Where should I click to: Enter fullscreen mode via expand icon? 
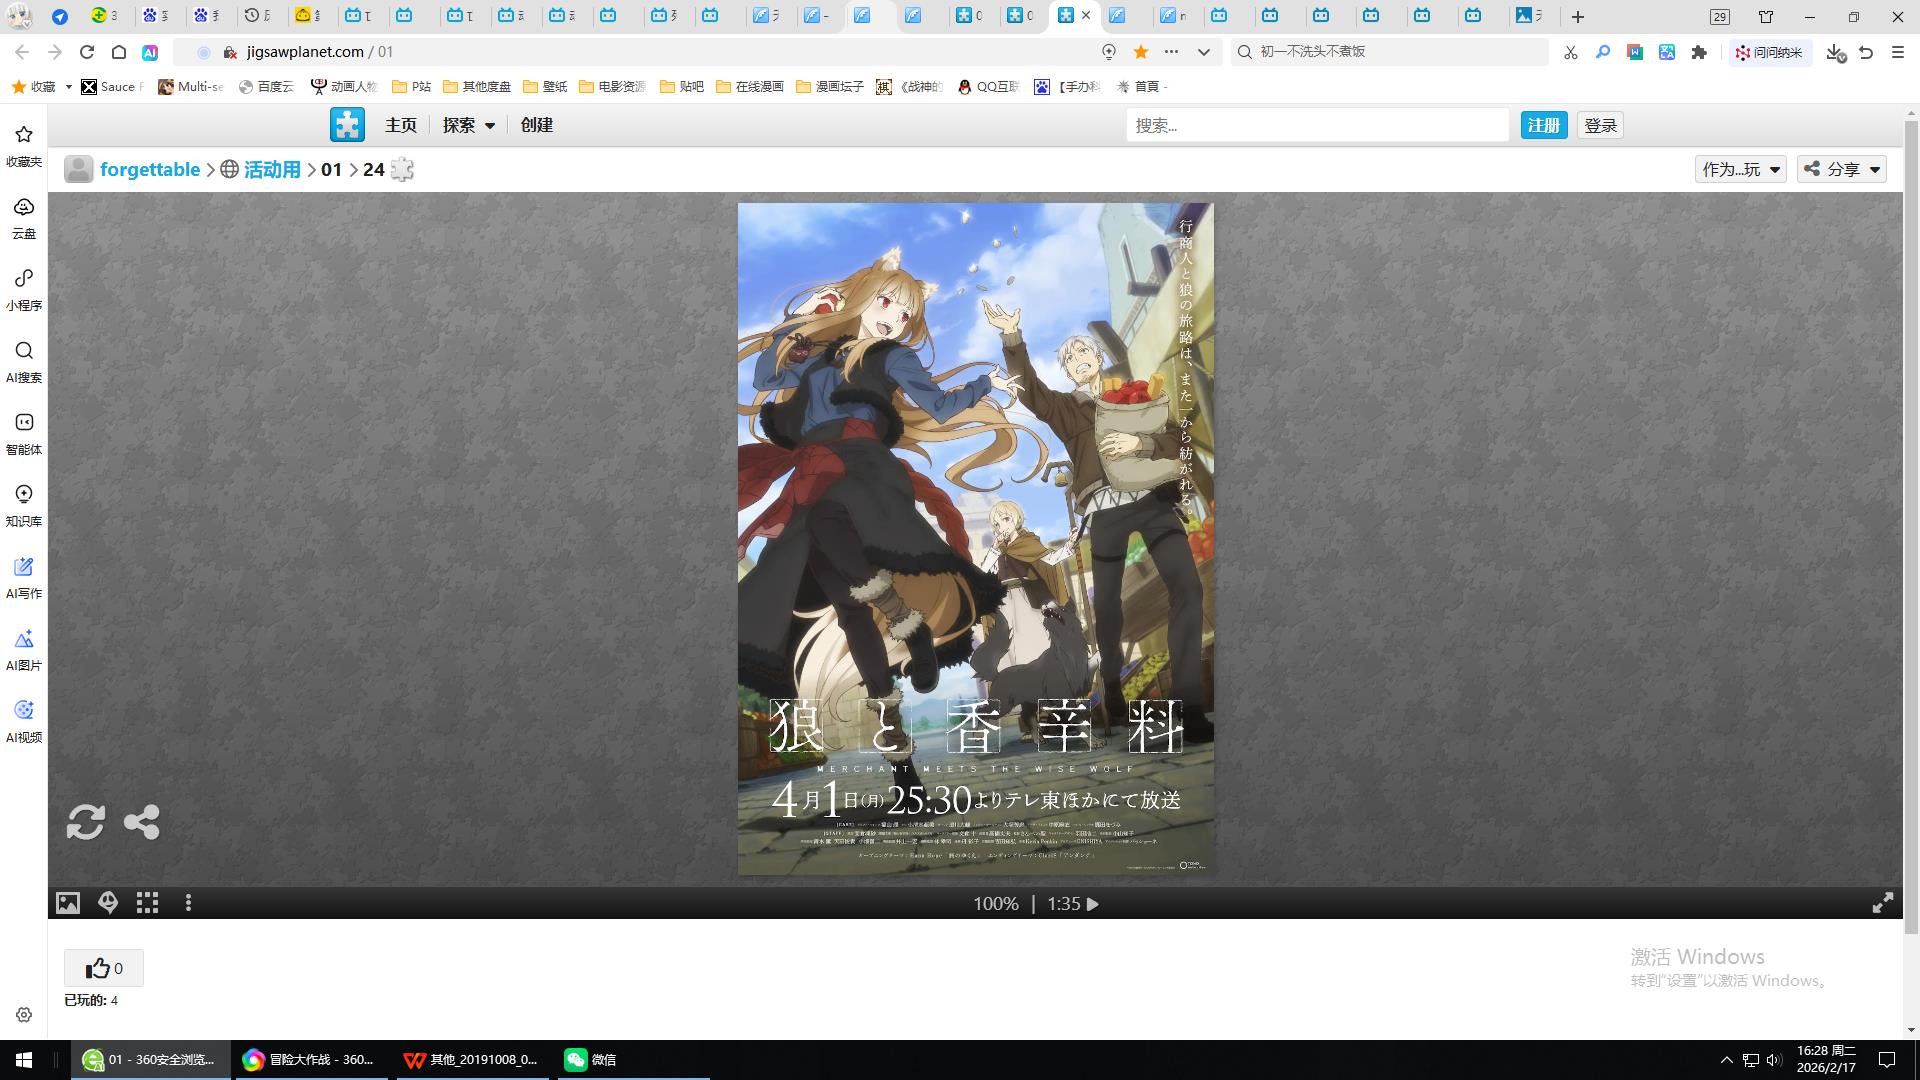click(x=1882, y=903)
